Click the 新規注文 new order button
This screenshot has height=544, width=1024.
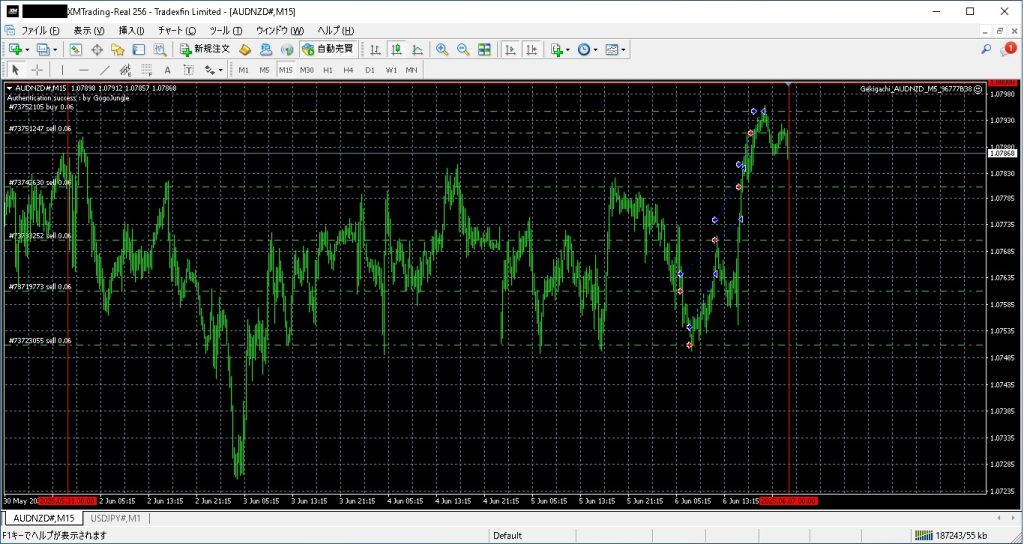(x=205, y=49)
